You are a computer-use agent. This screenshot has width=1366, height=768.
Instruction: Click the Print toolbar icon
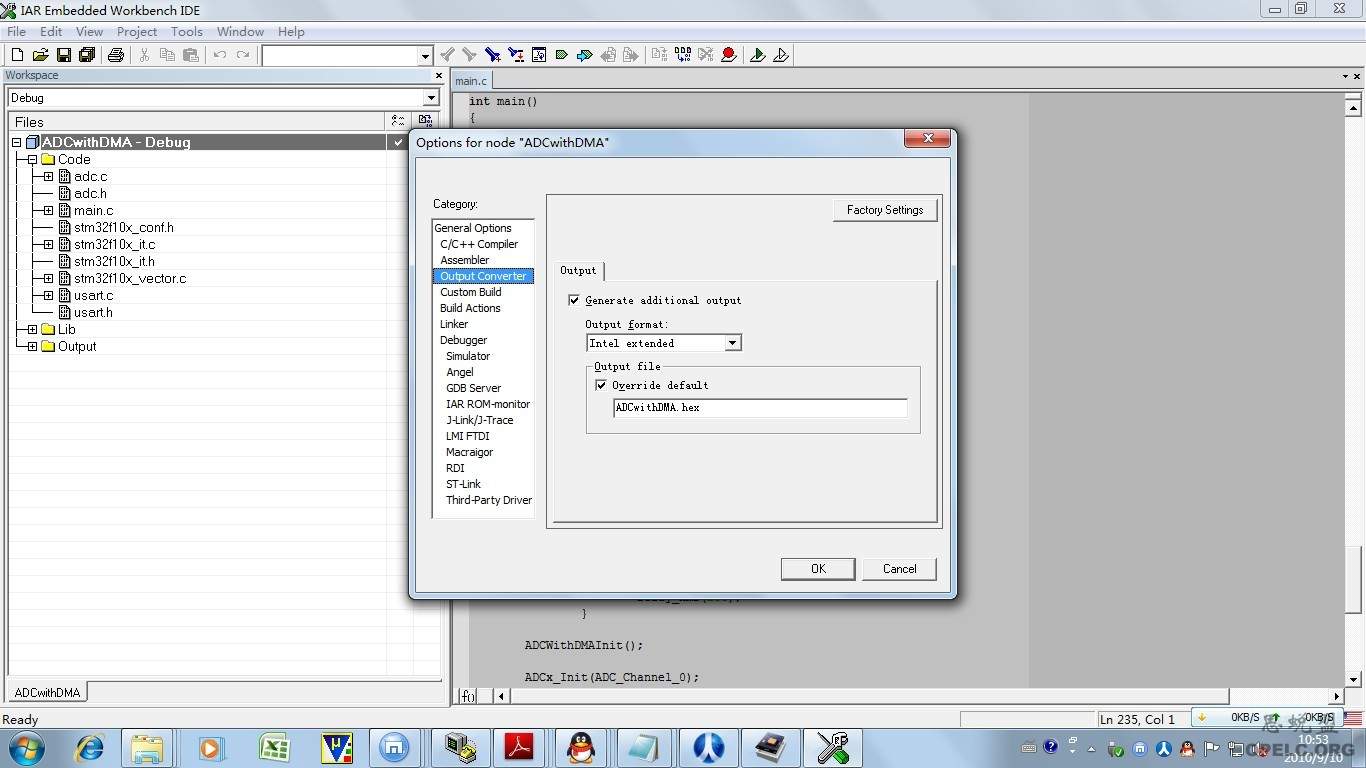pyautogui.click(x=116, y=55)
